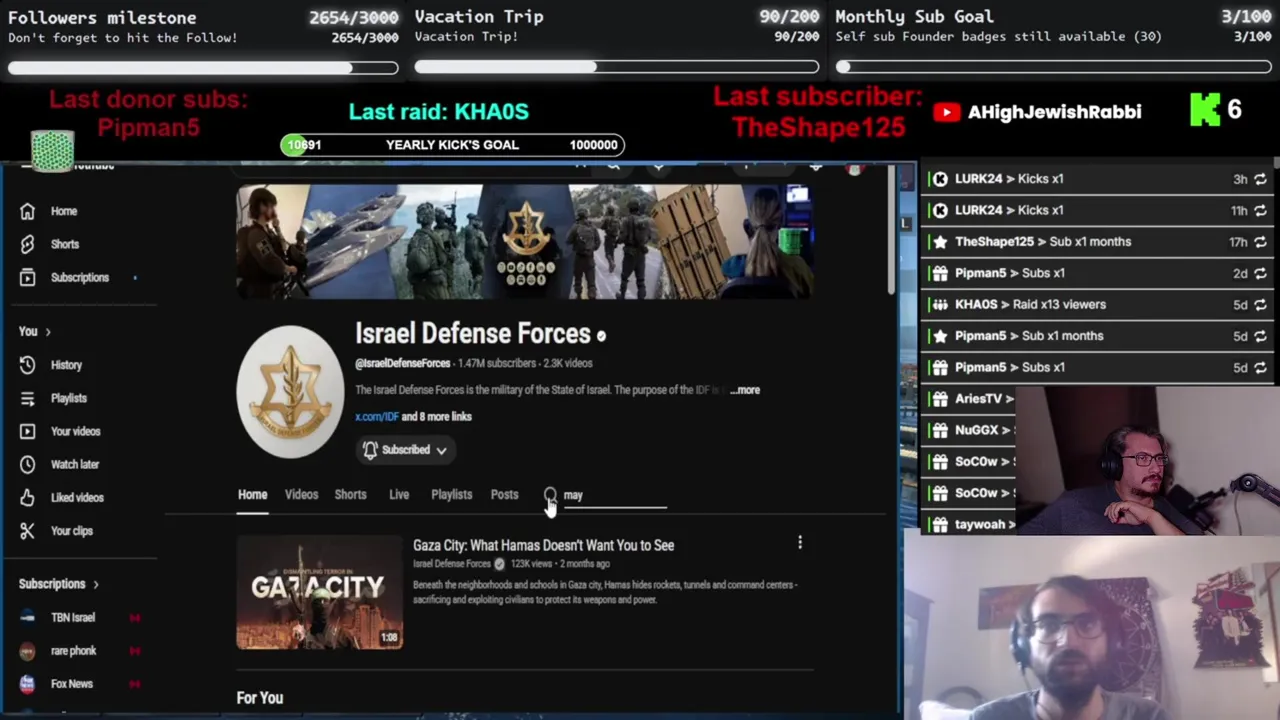The width and height of the screenshot is (1280, 720).
Task: Click the Fox News channel icon
Action: (27, 684)
